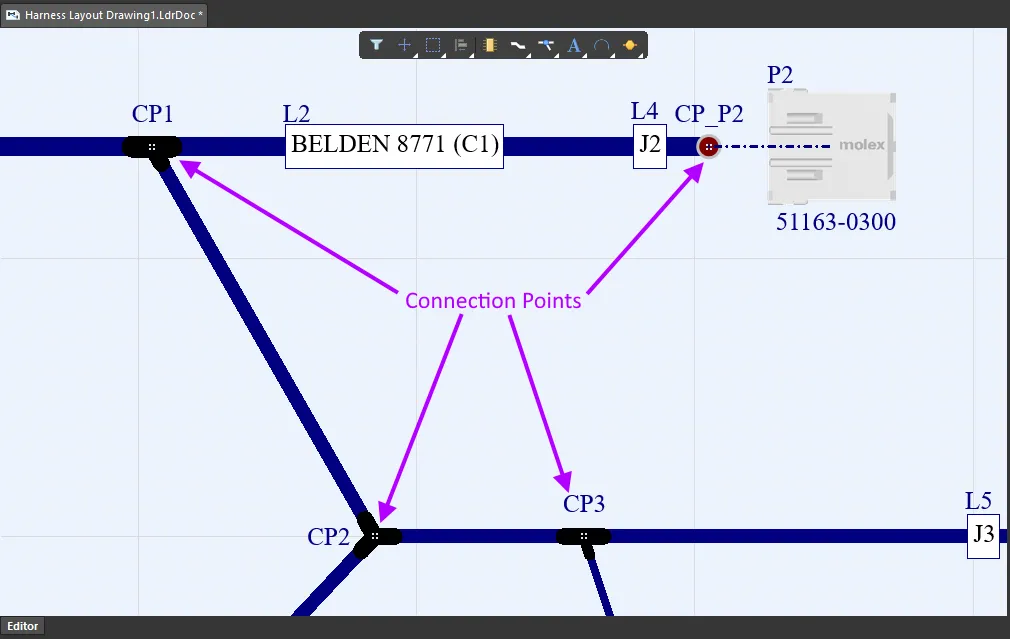Click the selection filter funnel icon

376,45
